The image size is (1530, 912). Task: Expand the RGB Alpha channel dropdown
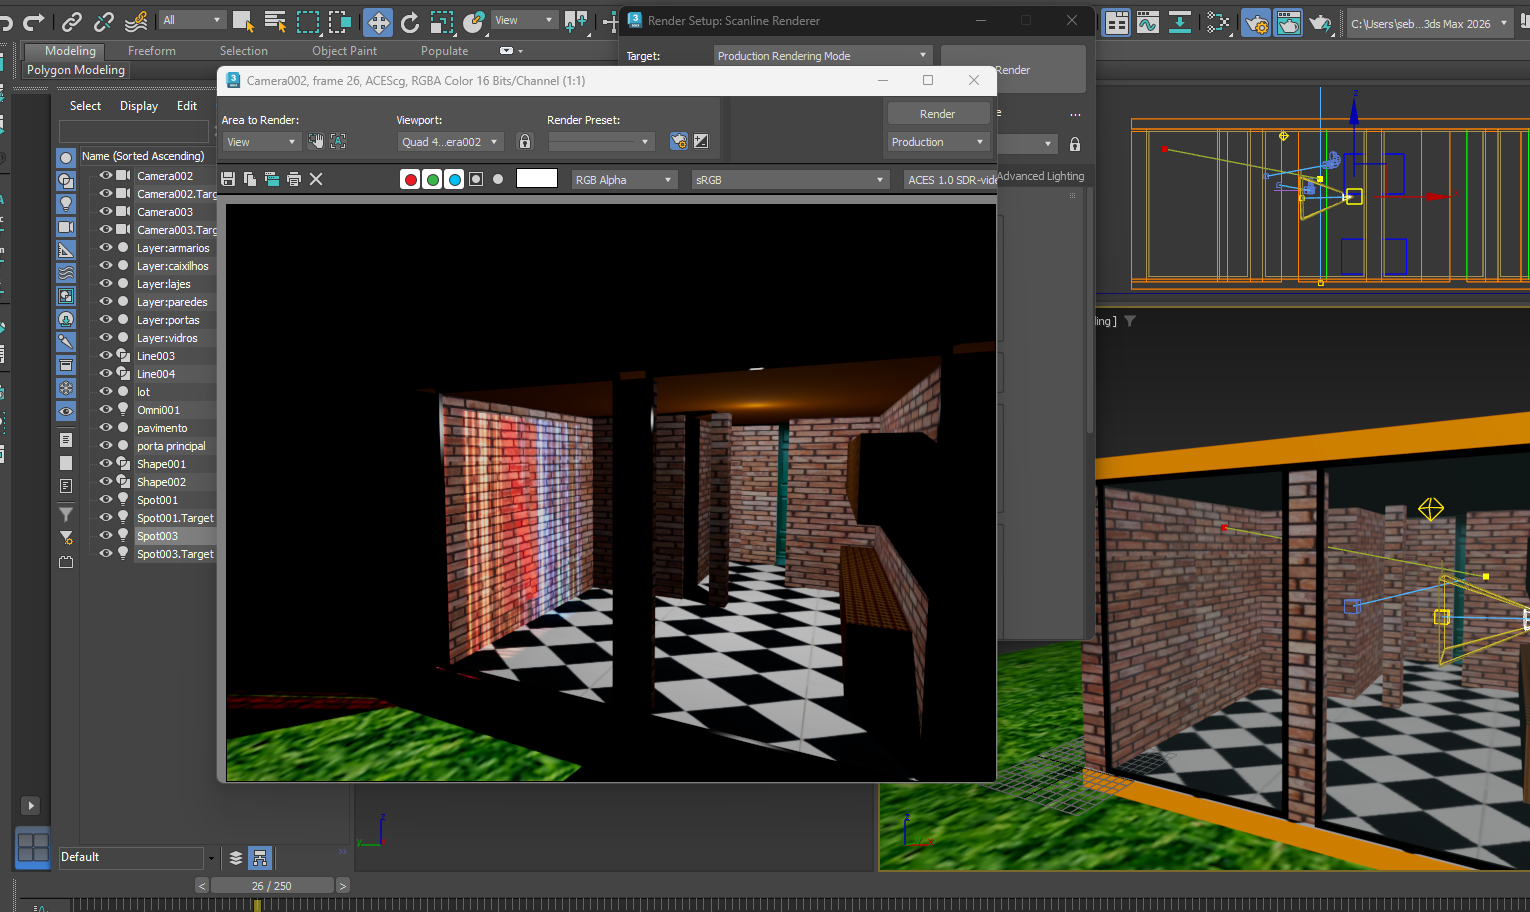click(624, 180)
